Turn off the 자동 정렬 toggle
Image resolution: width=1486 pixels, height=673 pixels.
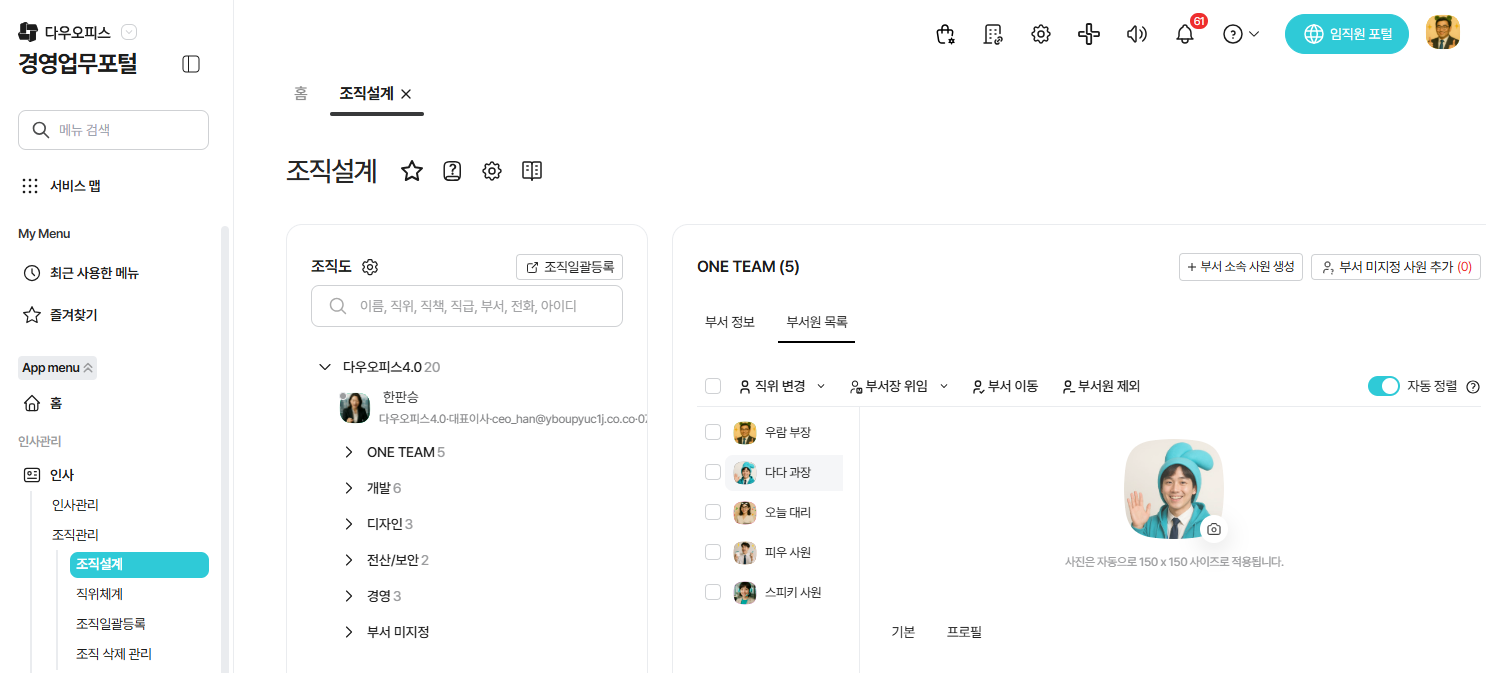pyautogui.click(x=1383, y=386)
